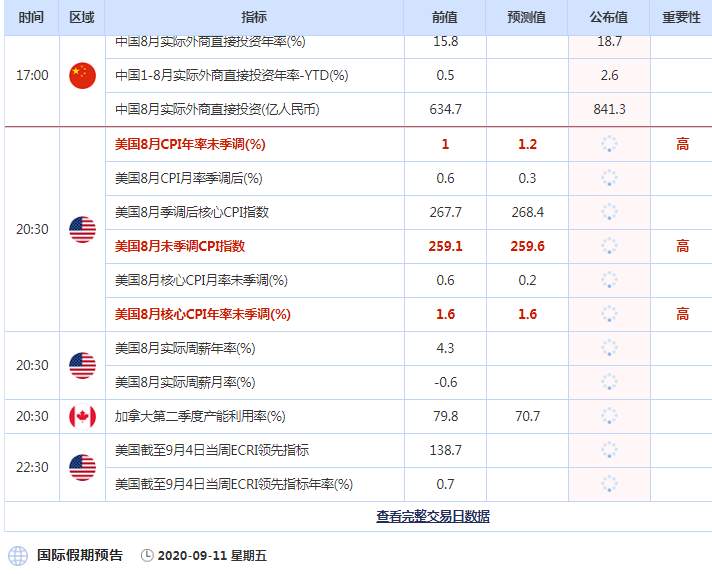Image resolution: width=712 pixels, height=574 pixels.
Task: Click loading spinner for 美国8月实际周薪年率
Action: (x=609, y=348)
